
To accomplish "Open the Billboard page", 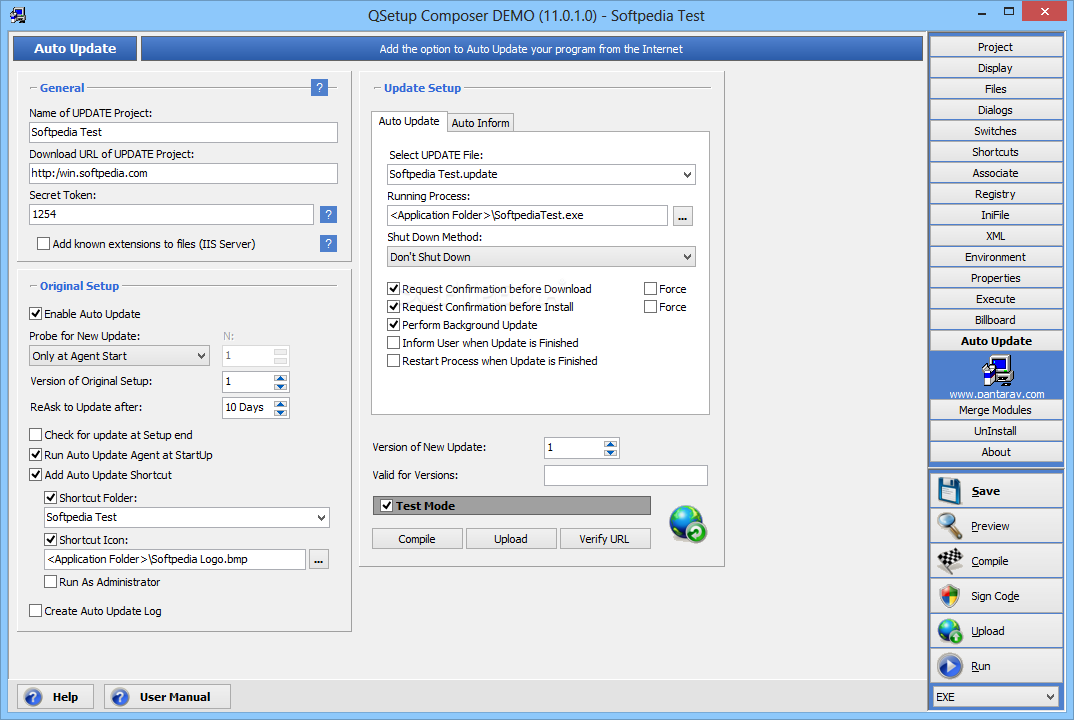I will (x=996, y=320).
